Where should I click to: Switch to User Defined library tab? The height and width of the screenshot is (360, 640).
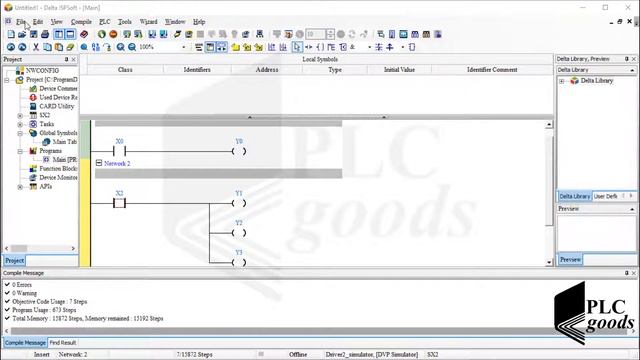[x=606, y=196]
